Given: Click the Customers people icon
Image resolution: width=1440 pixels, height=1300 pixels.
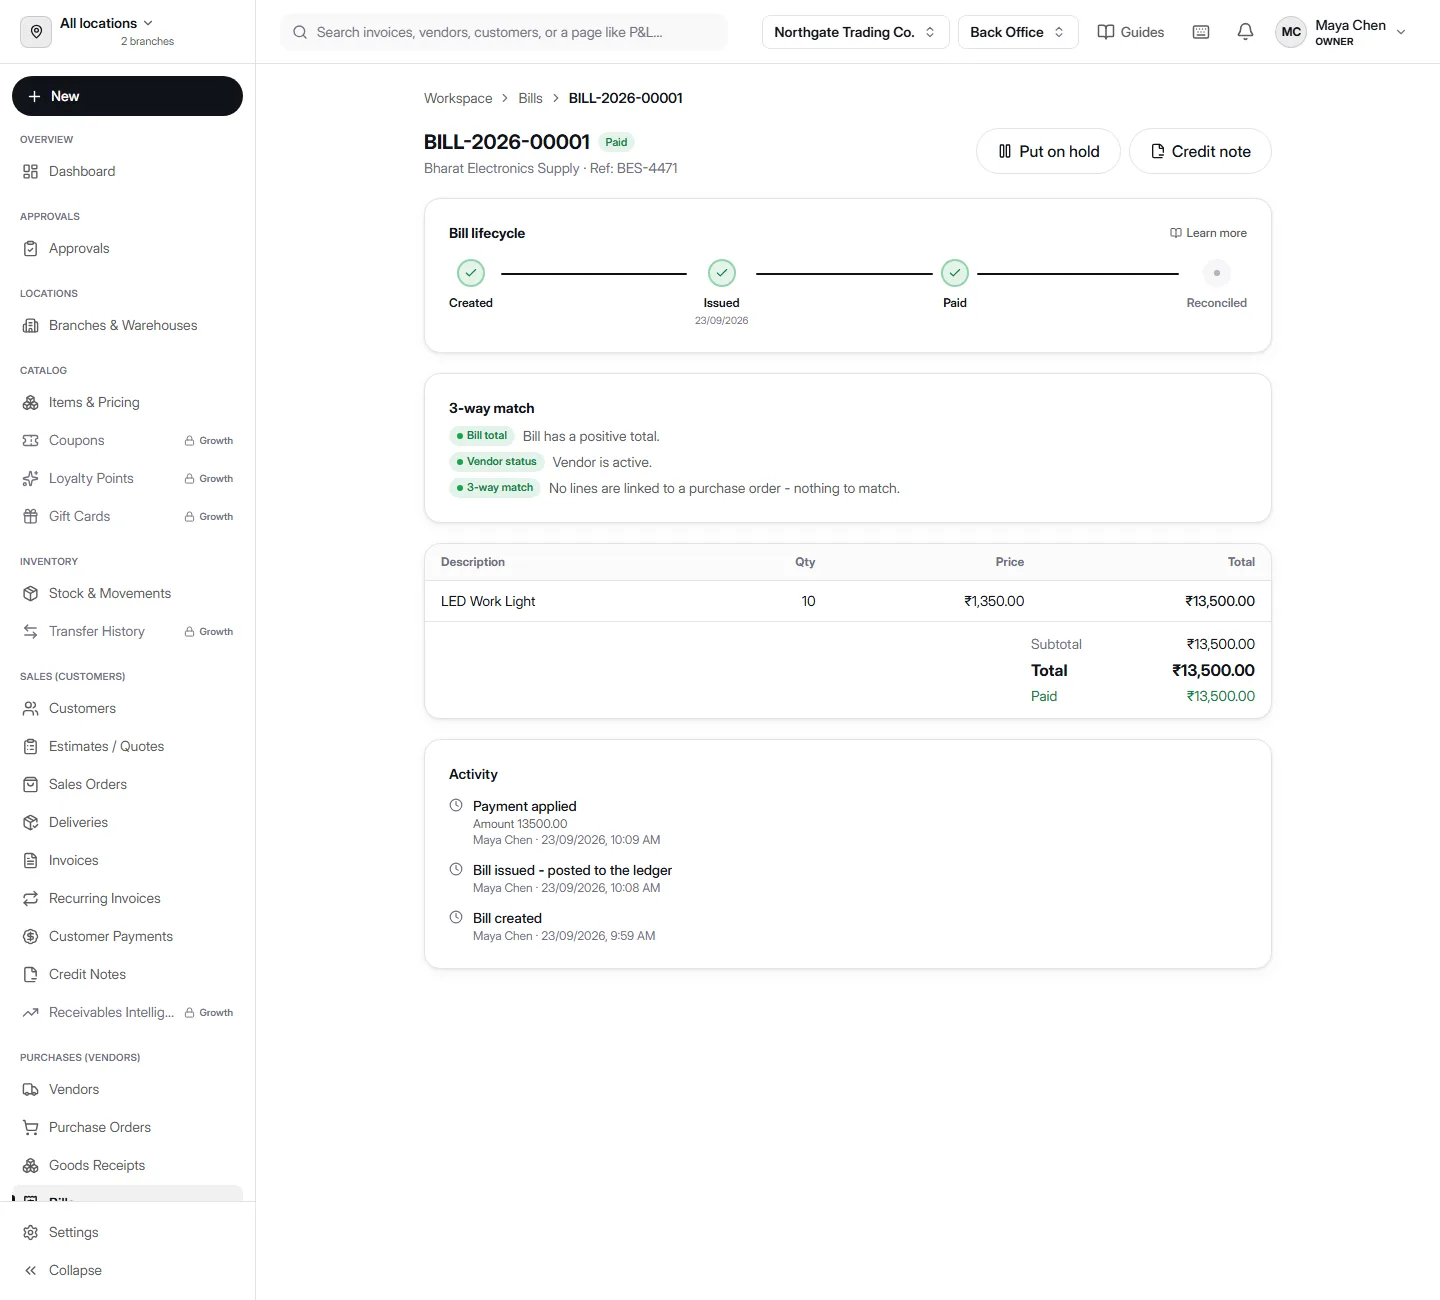Looking at the screenshot, I should coord(31,708).
